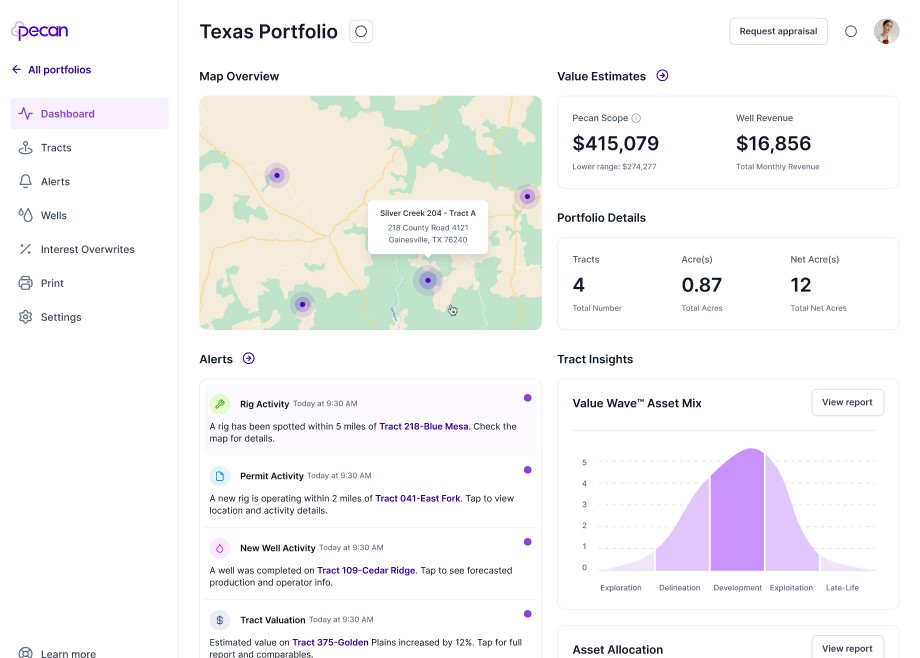View report for Asset Allocation
This screenshot has width=920, height=658.
coord(847,647)
